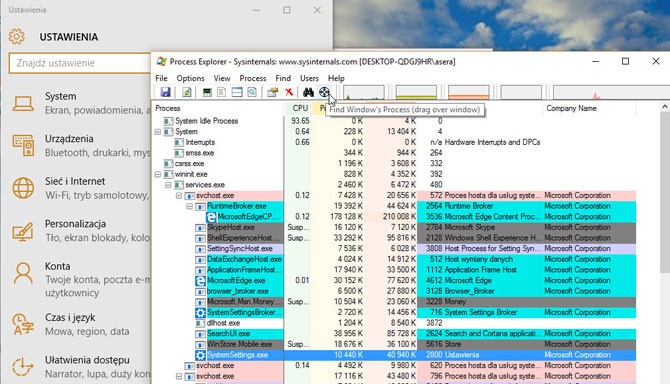Click the crosshair Find Window's Process icon
The width and height of the screenshot is (670, 384).
[324, 92]
